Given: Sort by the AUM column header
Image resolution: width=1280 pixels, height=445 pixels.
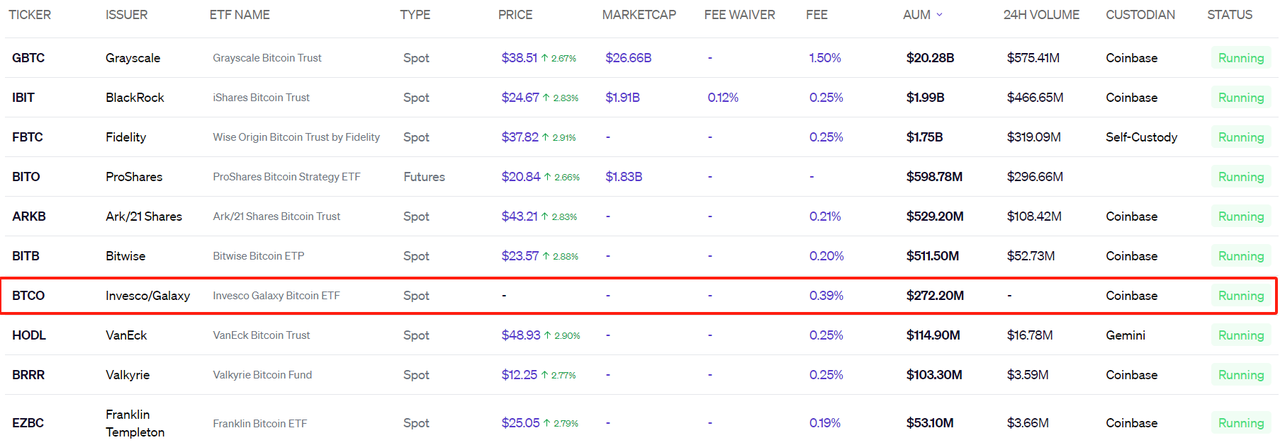Looking at the screenshot, I should [x=924, y=15].
